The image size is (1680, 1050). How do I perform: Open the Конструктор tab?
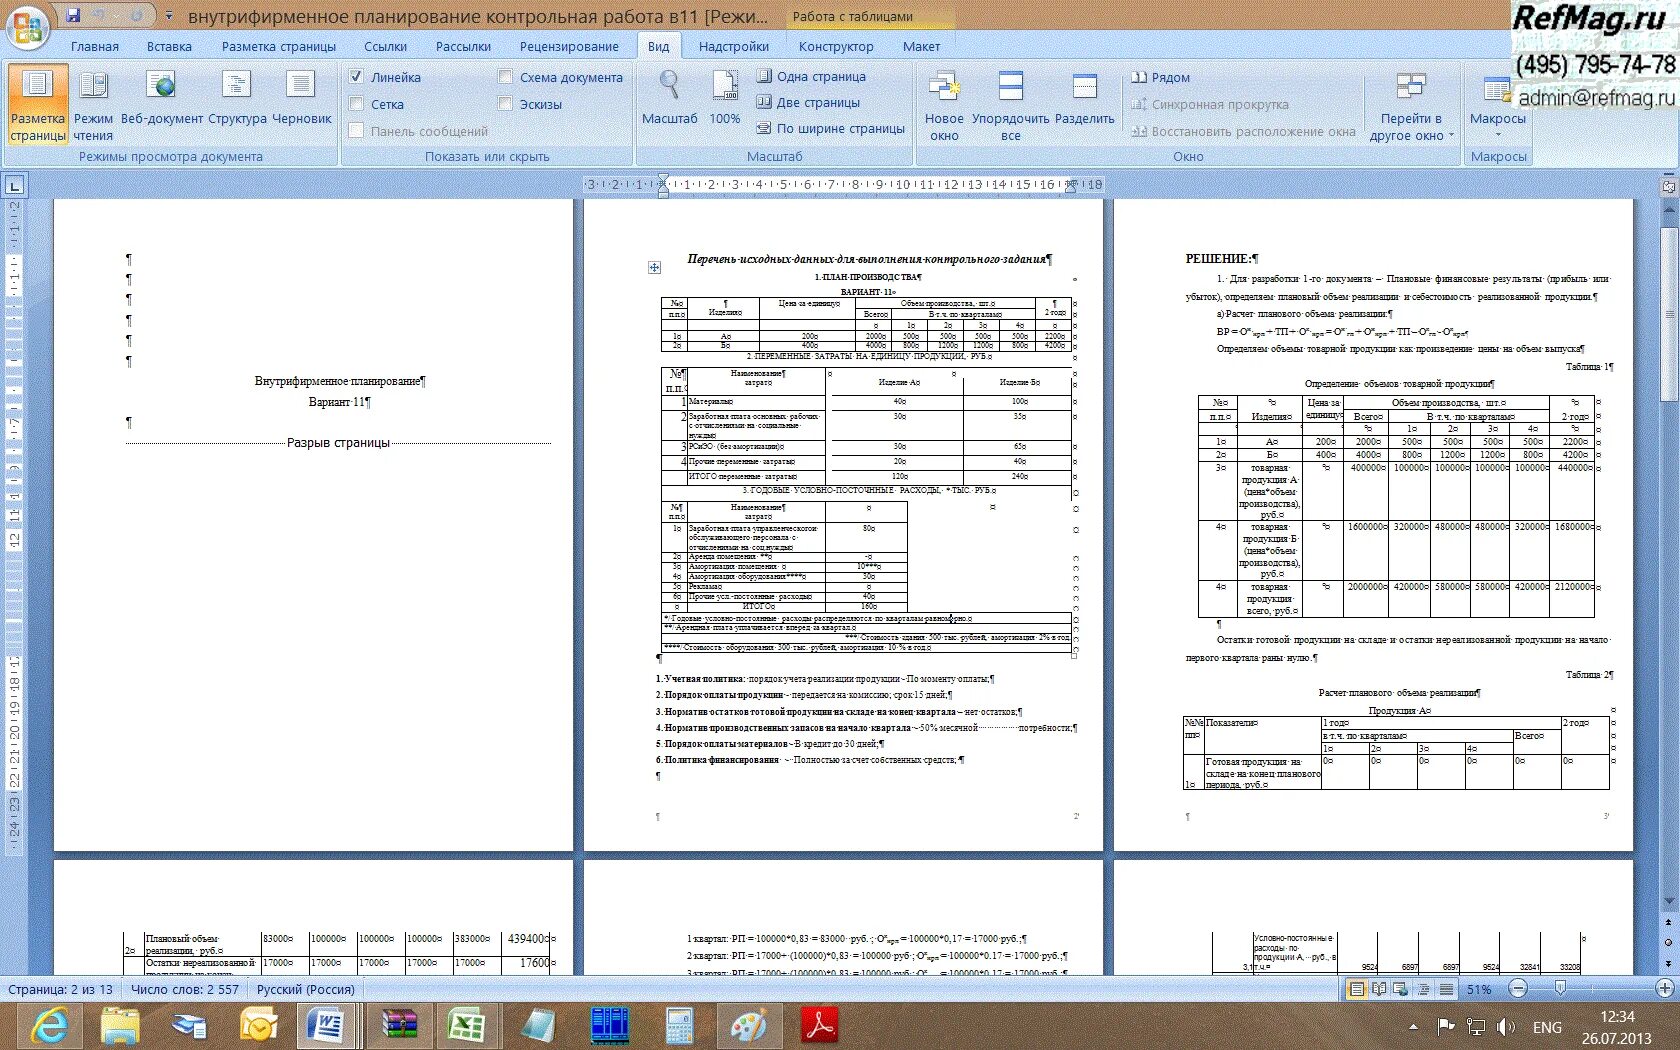[836, 46]
